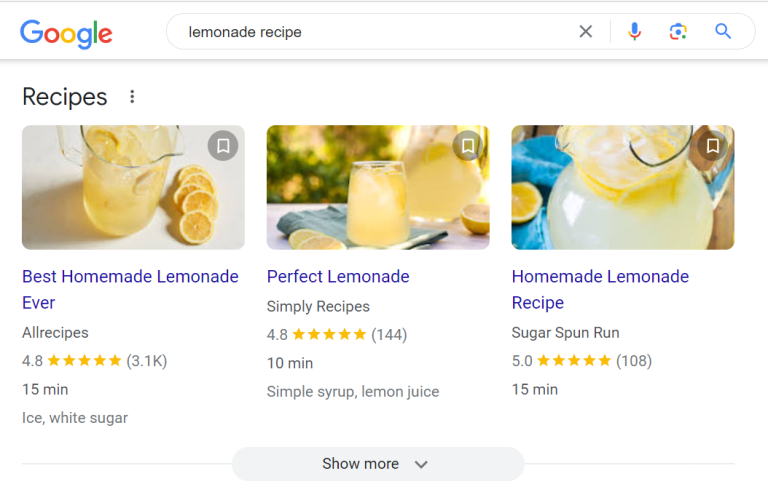Start voice search with microphone icon
This screenshot has height=503, width=768.
click(634, 32)
